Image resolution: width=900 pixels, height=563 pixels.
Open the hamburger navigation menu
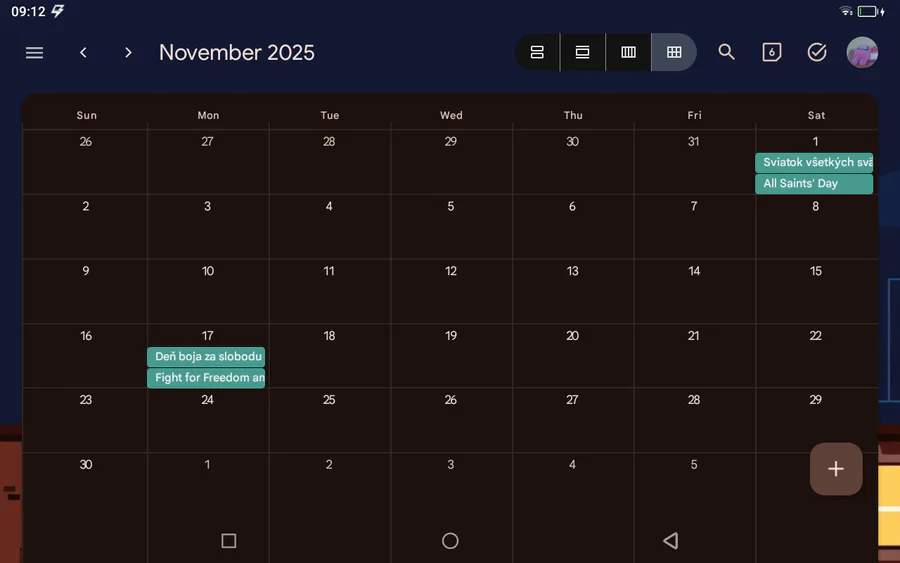tap(34, 53)
